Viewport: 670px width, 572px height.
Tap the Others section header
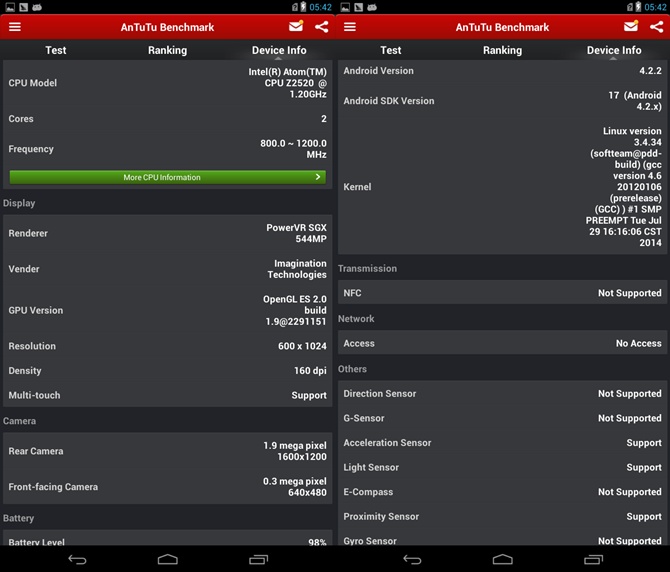pos(352,369)
